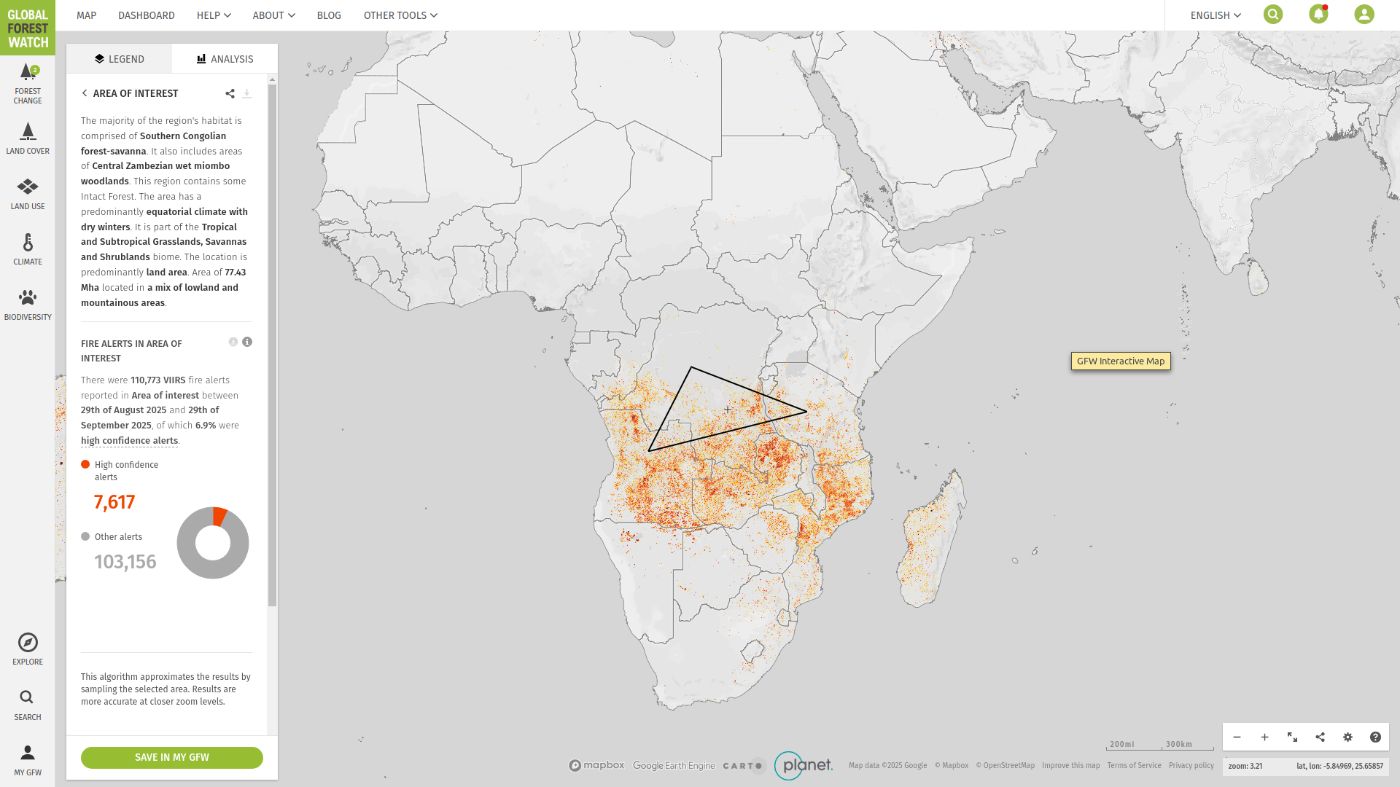The width and height of the screenshot is (1400, 787).
Task: Open the Terms of Service link
Action: (x=1134, y=765)
